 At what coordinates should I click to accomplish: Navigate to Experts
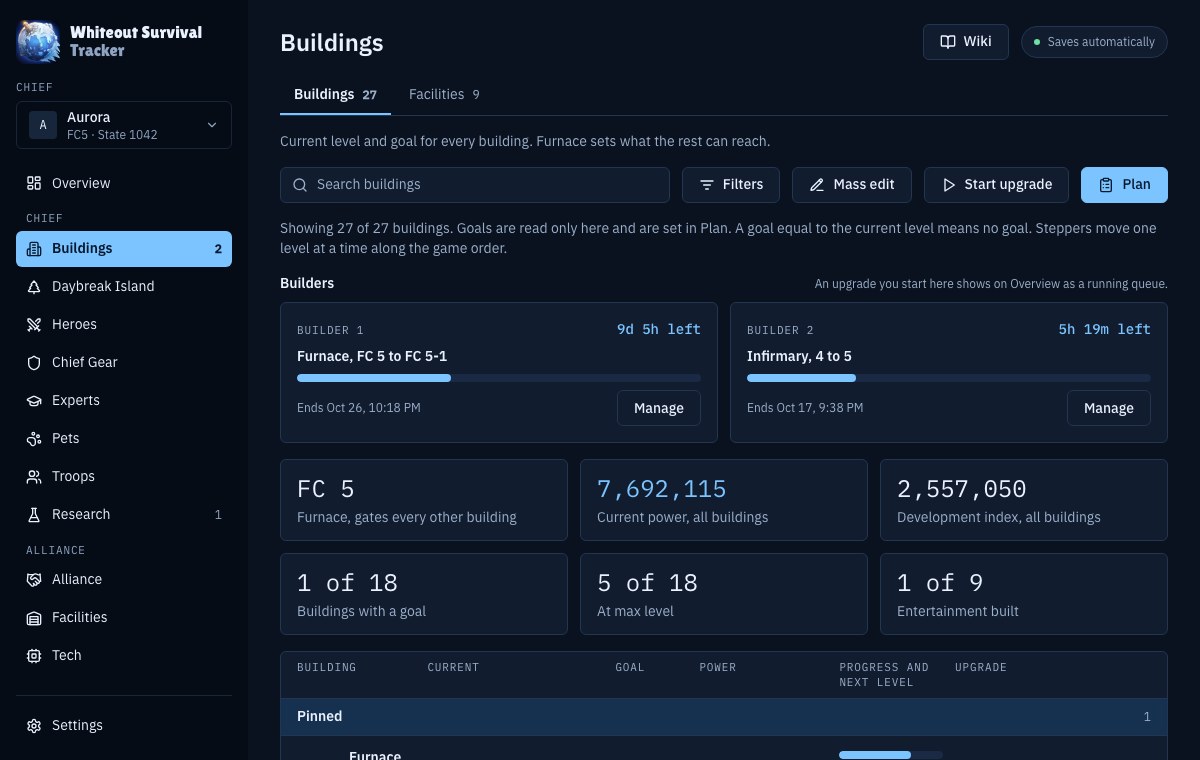124,401
